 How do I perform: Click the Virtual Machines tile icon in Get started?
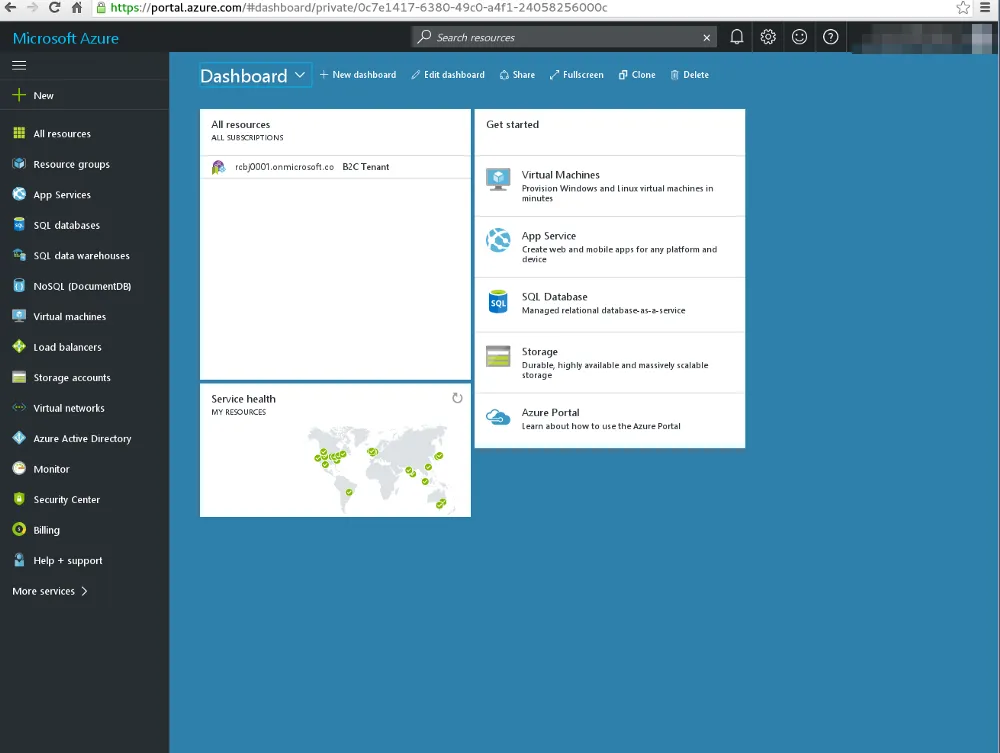pos(498,180)
